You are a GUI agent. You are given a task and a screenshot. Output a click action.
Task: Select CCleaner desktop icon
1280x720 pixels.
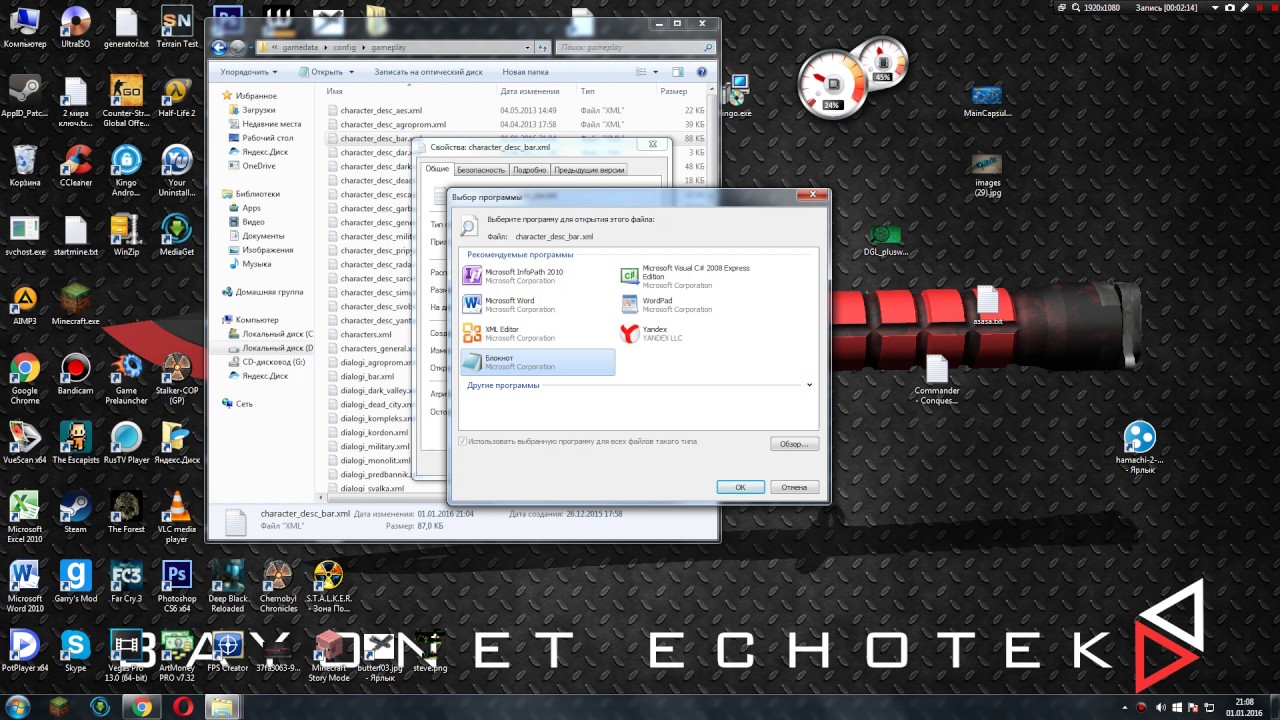coord(76,167)
